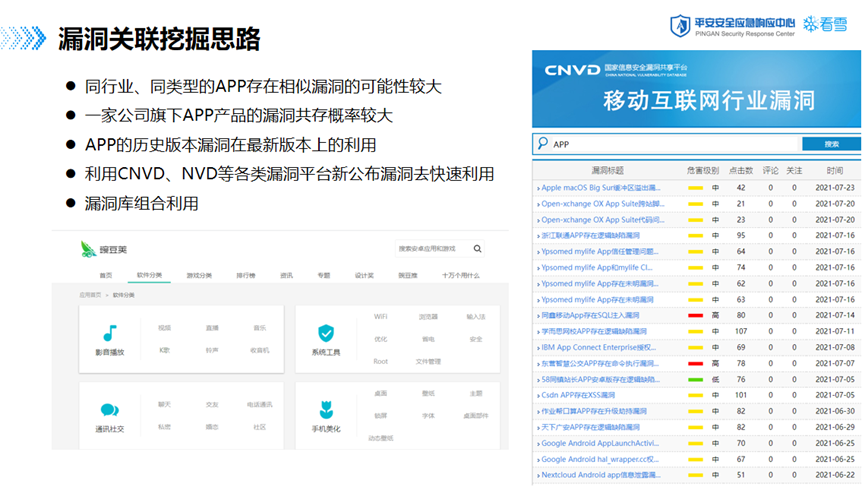Screen dimensions: 865x487
Task: Click the music note 影音播放 category icon
Action: pos(110,333)
